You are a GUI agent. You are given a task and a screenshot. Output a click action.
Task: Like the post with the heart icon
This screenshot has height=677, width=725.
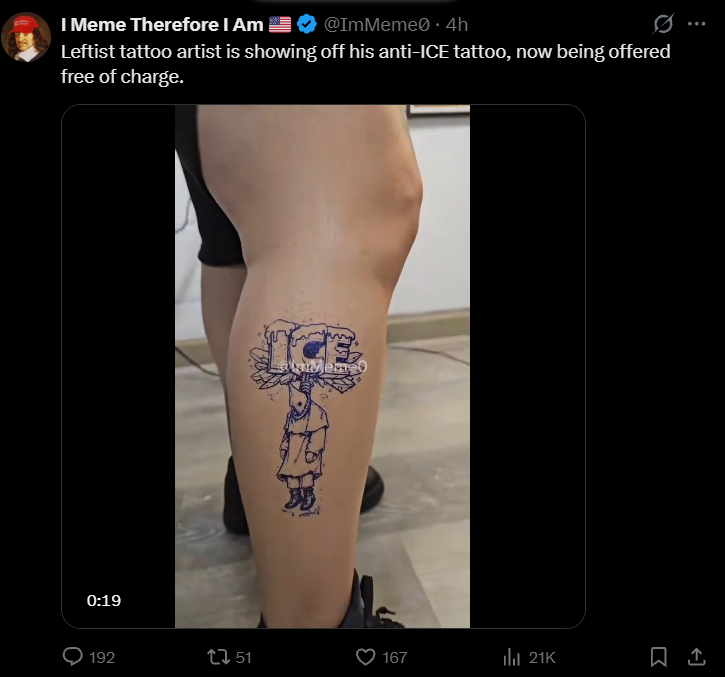coord(365,657)
